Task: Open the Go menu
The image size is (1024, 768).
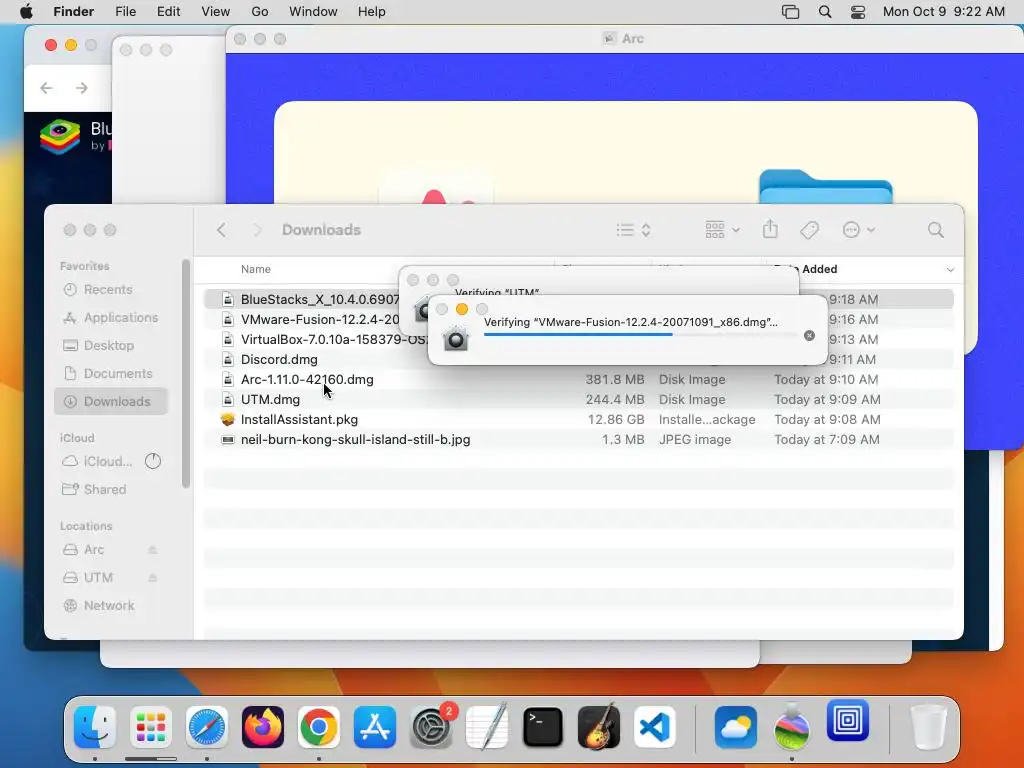Action: click(260, 12)
